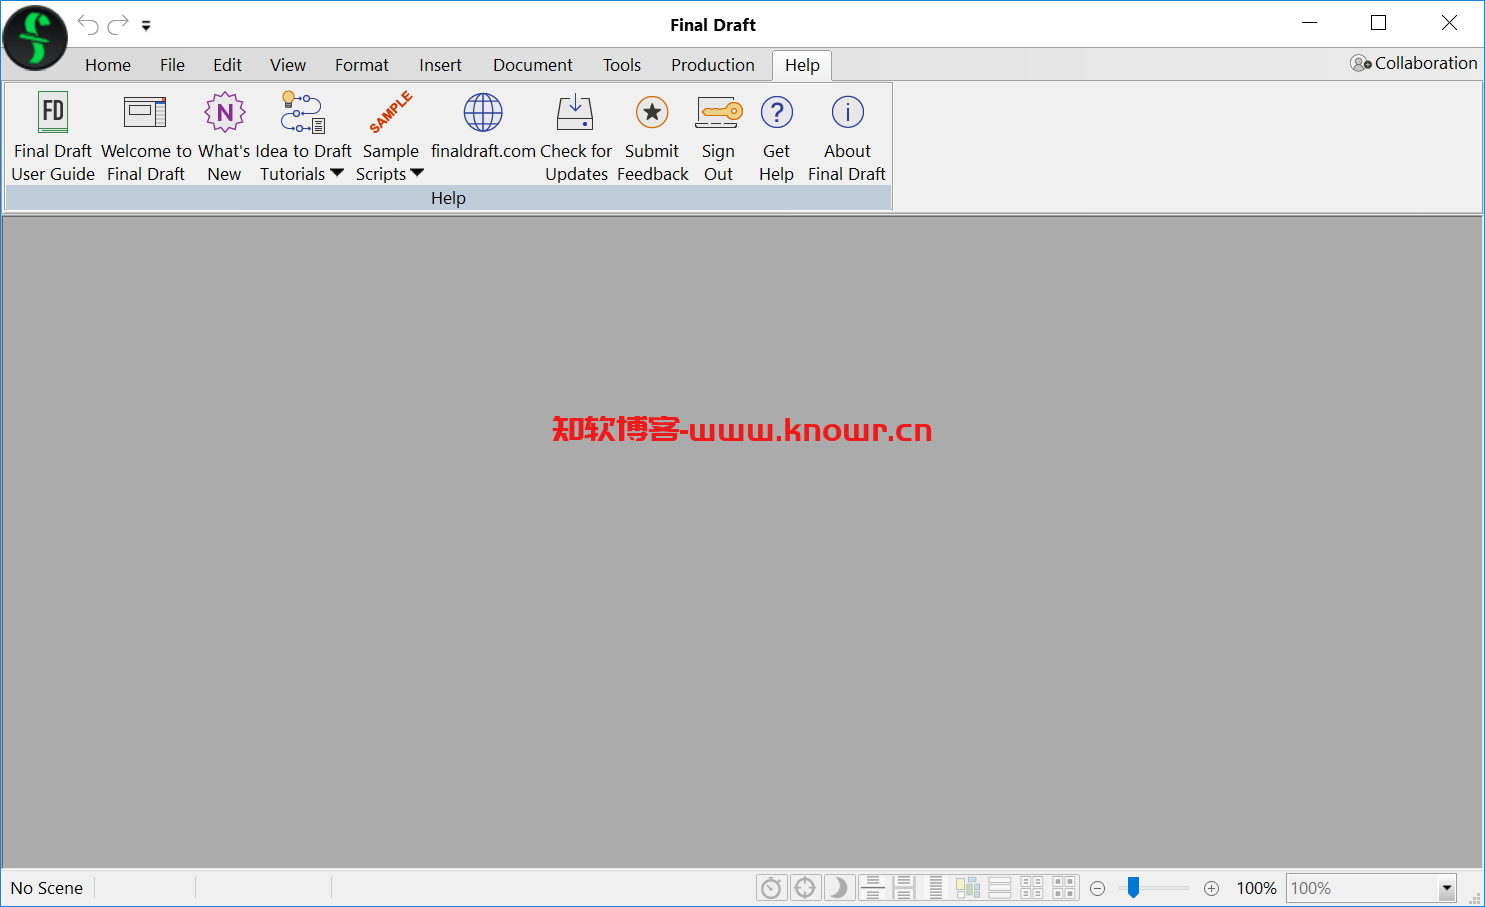Open the Insert tab
The height and width of the screenshot is (907, 1485).
440,65
